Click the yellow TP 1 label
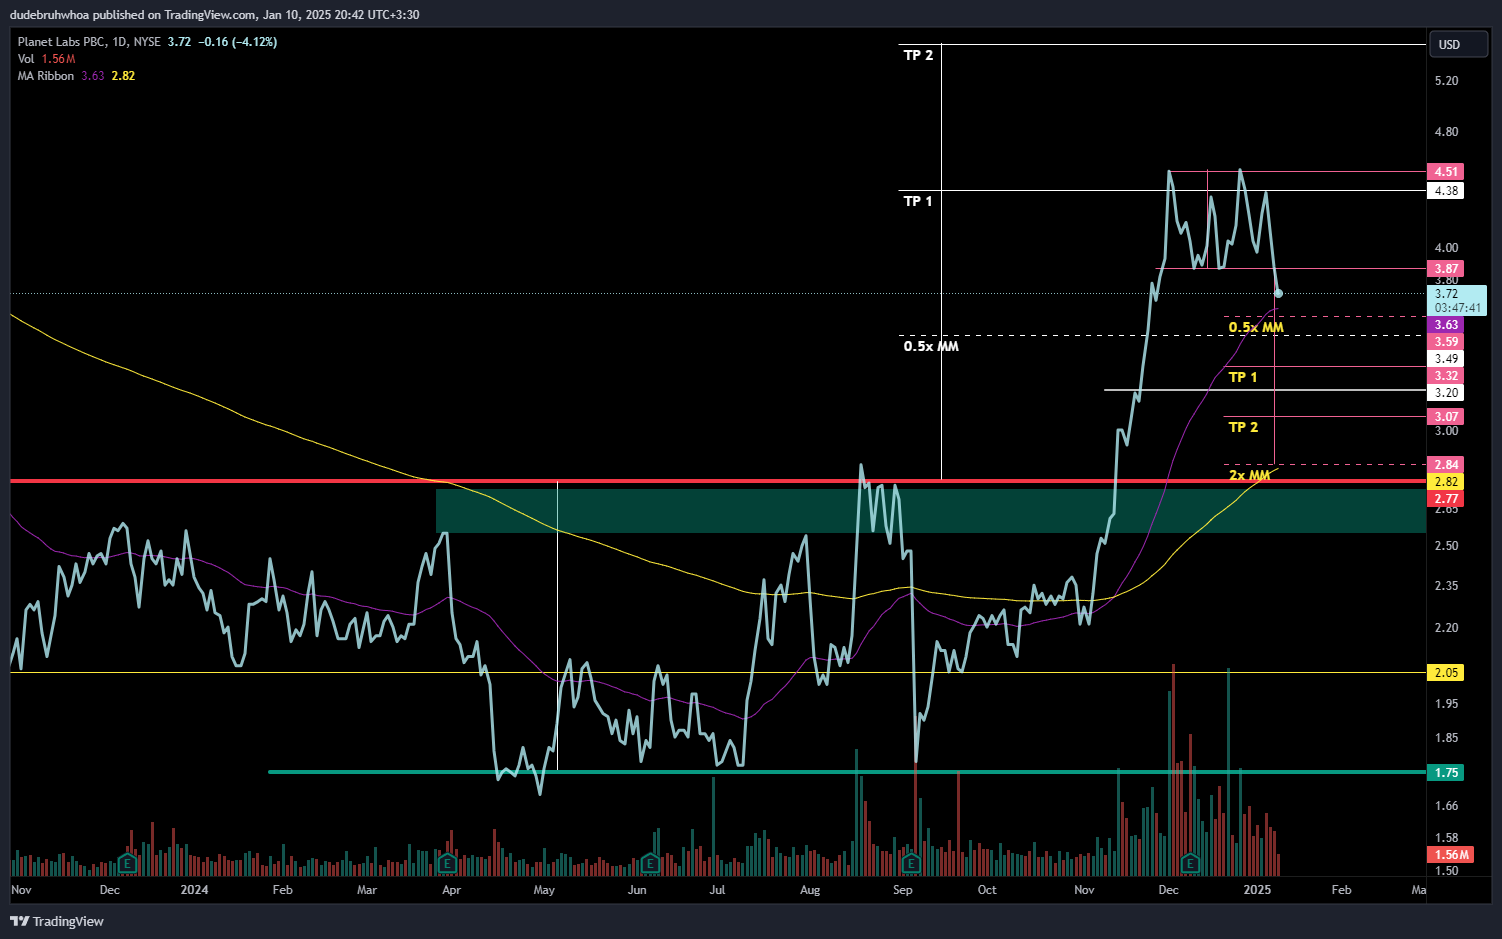Image resolution: width=1502 pixels, height=939 pixels. coord(1243,377)
